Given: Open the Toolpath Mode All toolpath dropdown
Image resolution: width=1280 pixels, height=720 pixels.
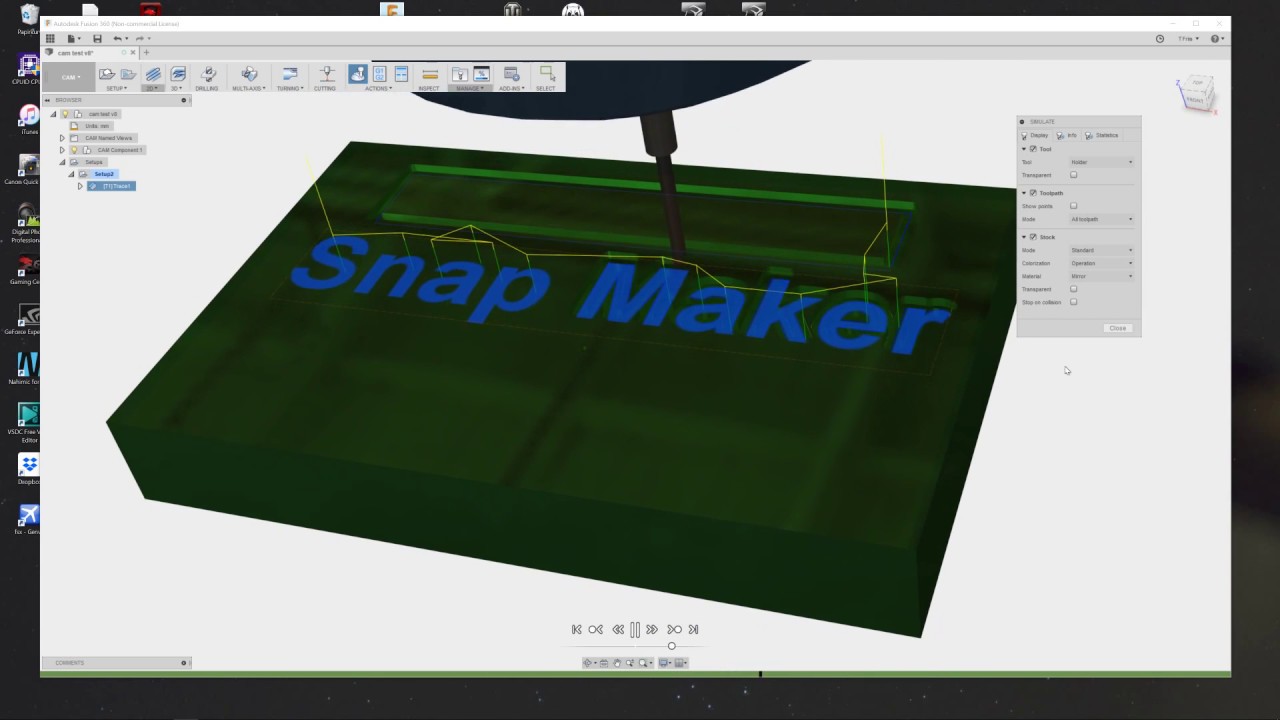Looking at the screenshot, I should point(1102,219).
